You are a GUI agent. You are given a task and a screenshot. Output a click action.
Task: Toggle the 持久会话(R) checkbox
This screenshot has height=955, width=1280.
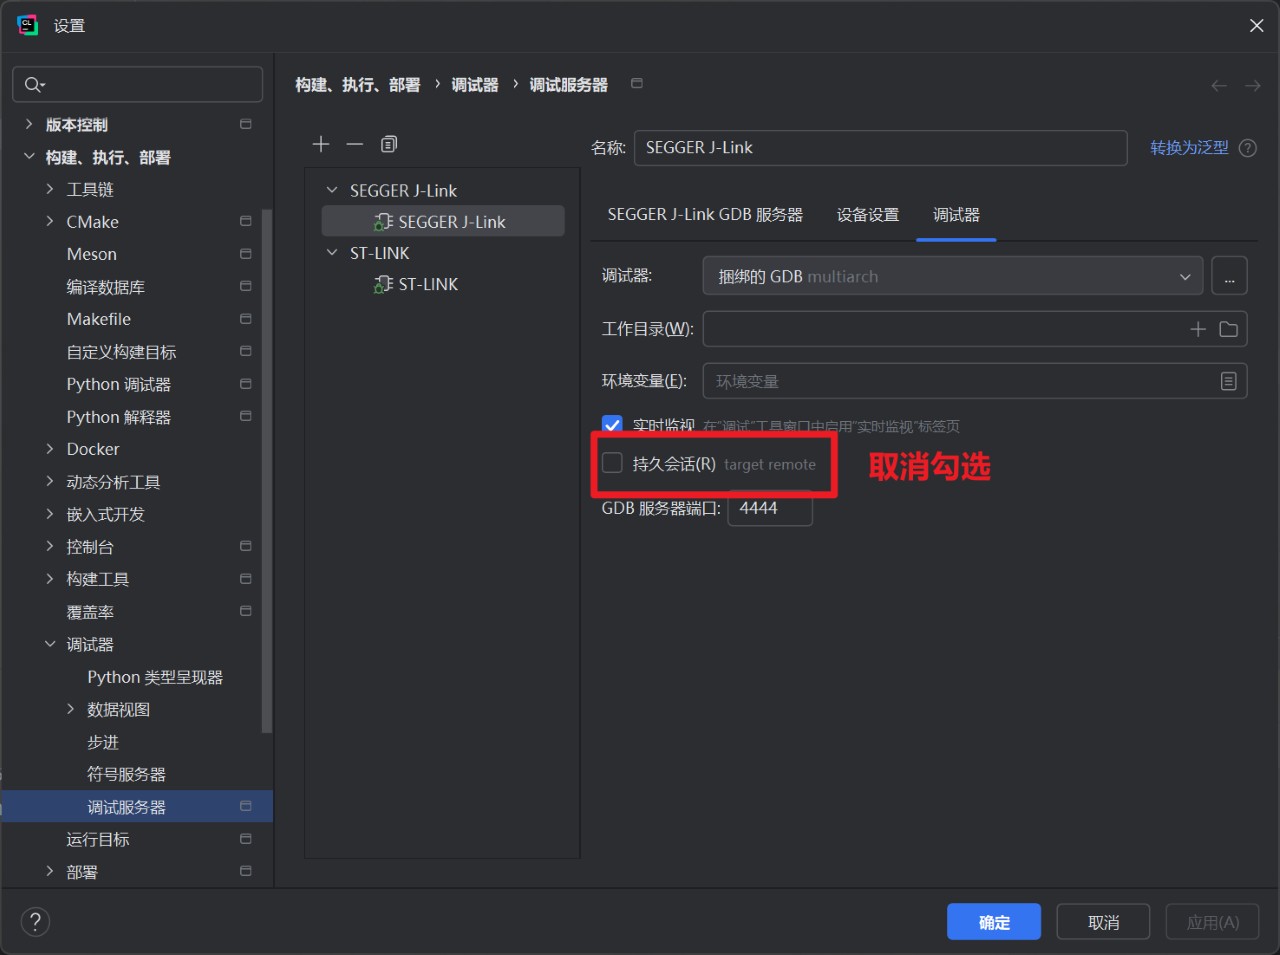[612, 463]
